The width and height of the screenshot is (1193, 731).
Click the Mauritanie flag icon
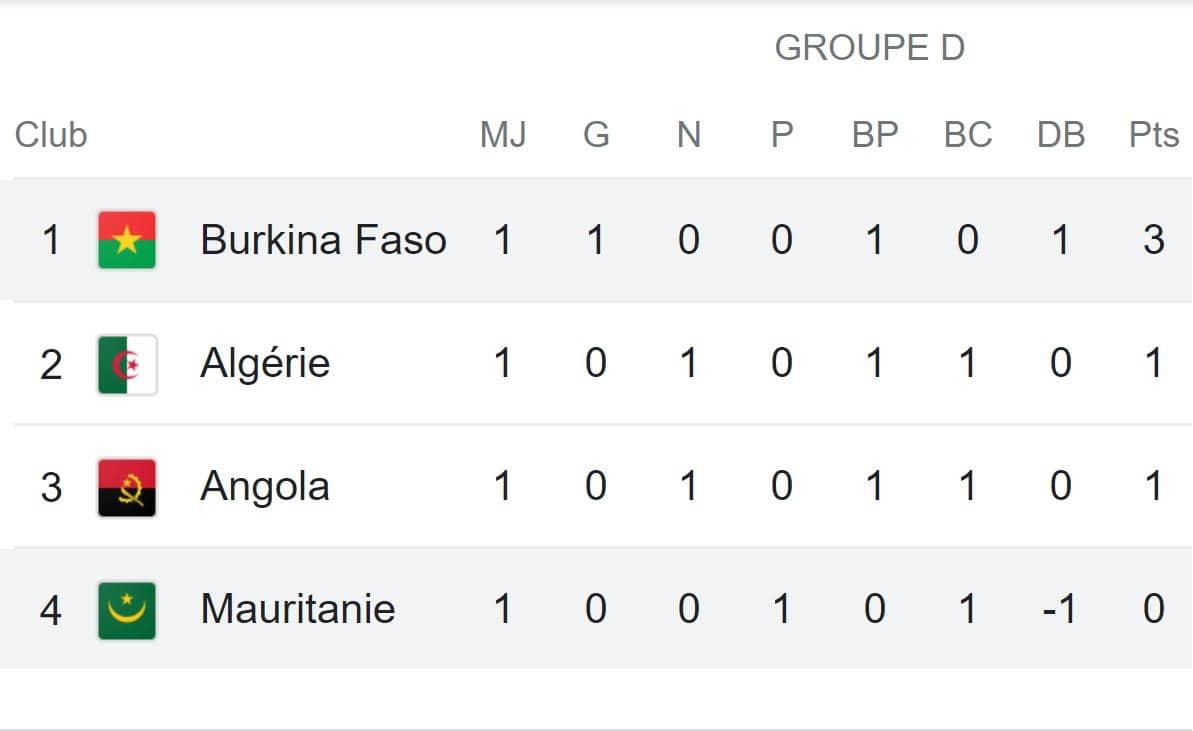pyautogui.click(x=127, y=611)
